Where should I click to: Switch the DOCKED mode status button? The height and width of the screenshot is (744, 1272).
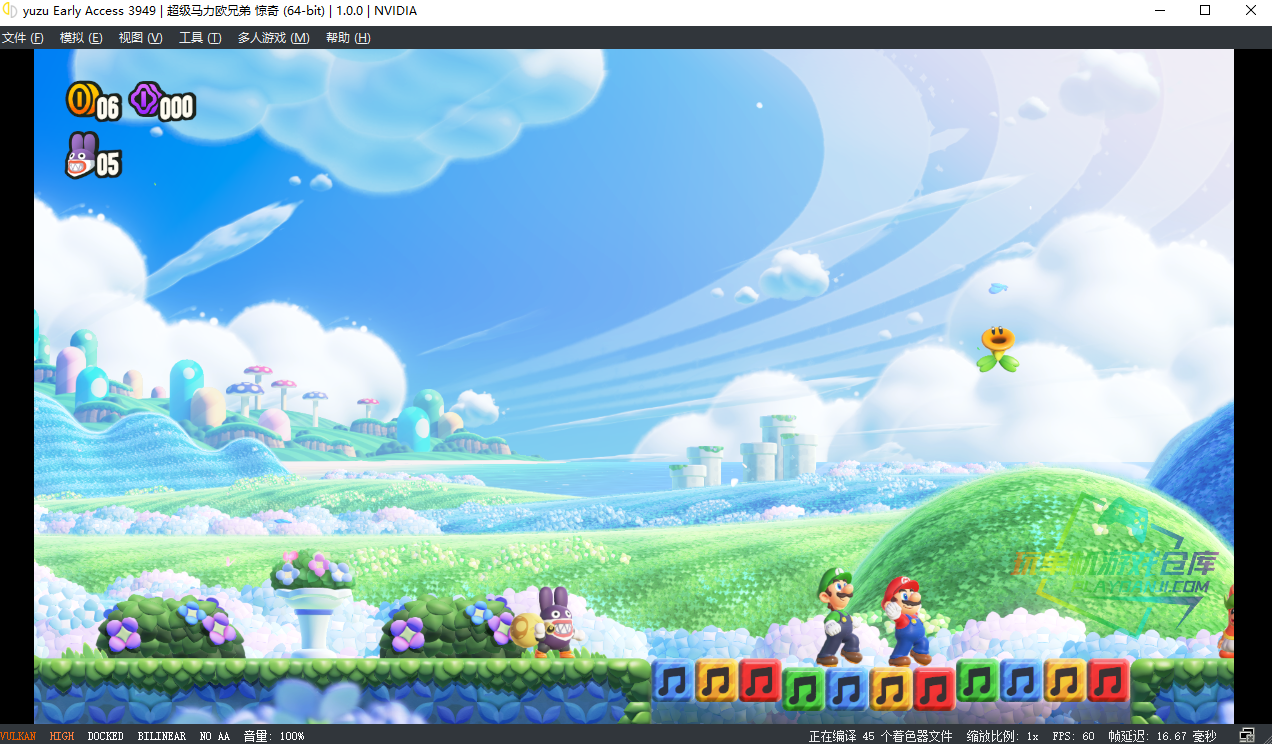[x=105, y=735]
